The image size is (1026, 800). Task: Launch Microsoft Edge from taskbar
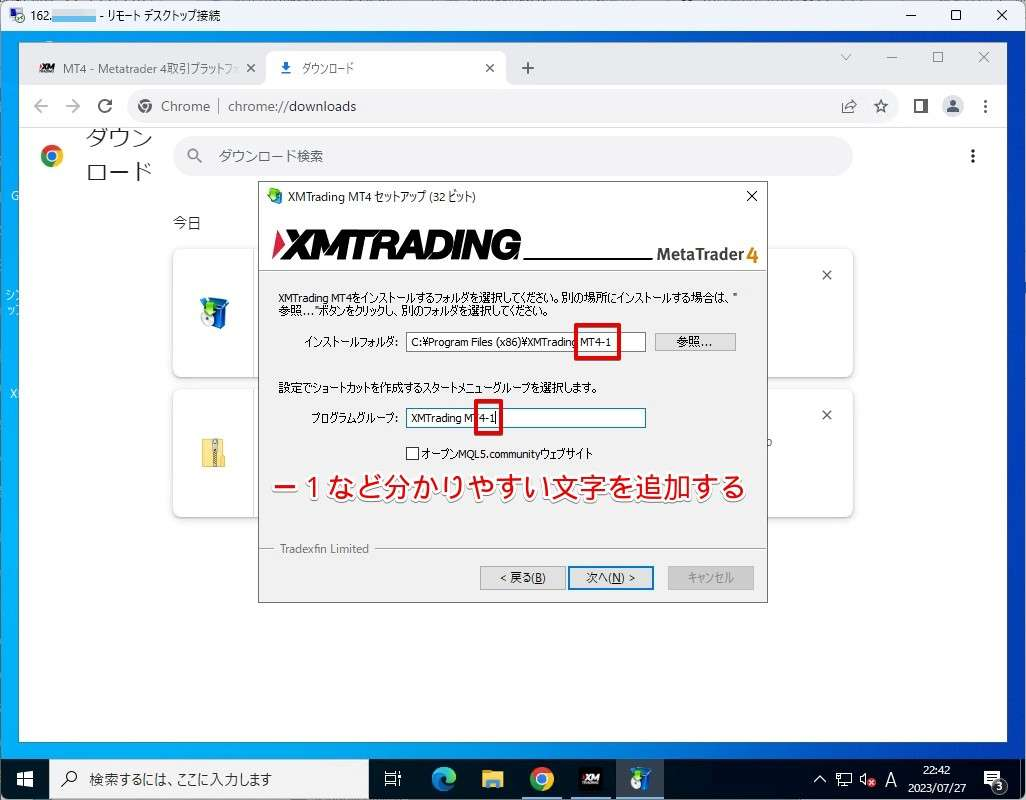pyautogui.click(x=444, y=779)
